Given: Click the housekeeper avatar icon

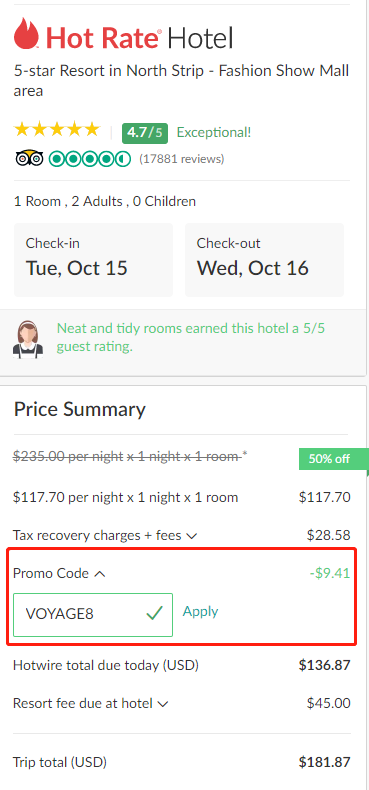Looking at the screenshot, I should pyautogui.click(x=28, y=340).
